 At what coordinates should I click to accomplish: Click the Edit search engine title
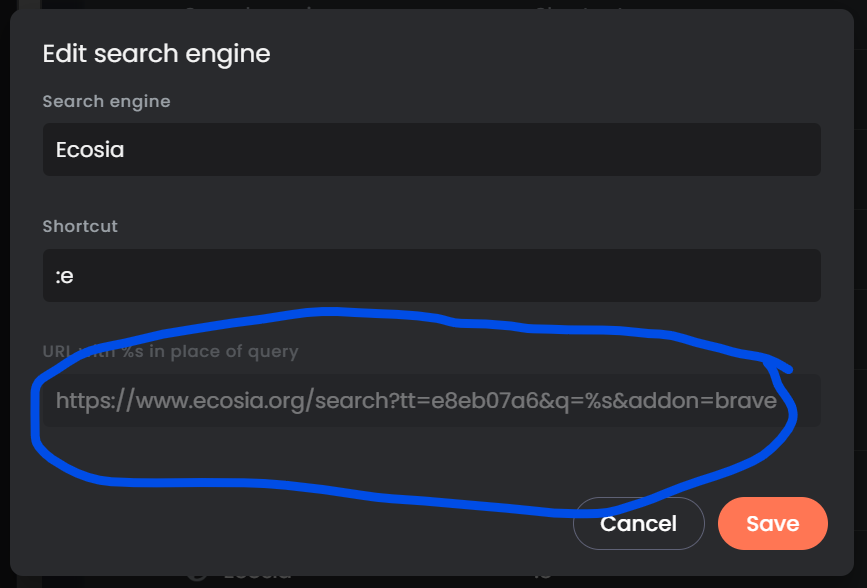click(x=156, y=53)
